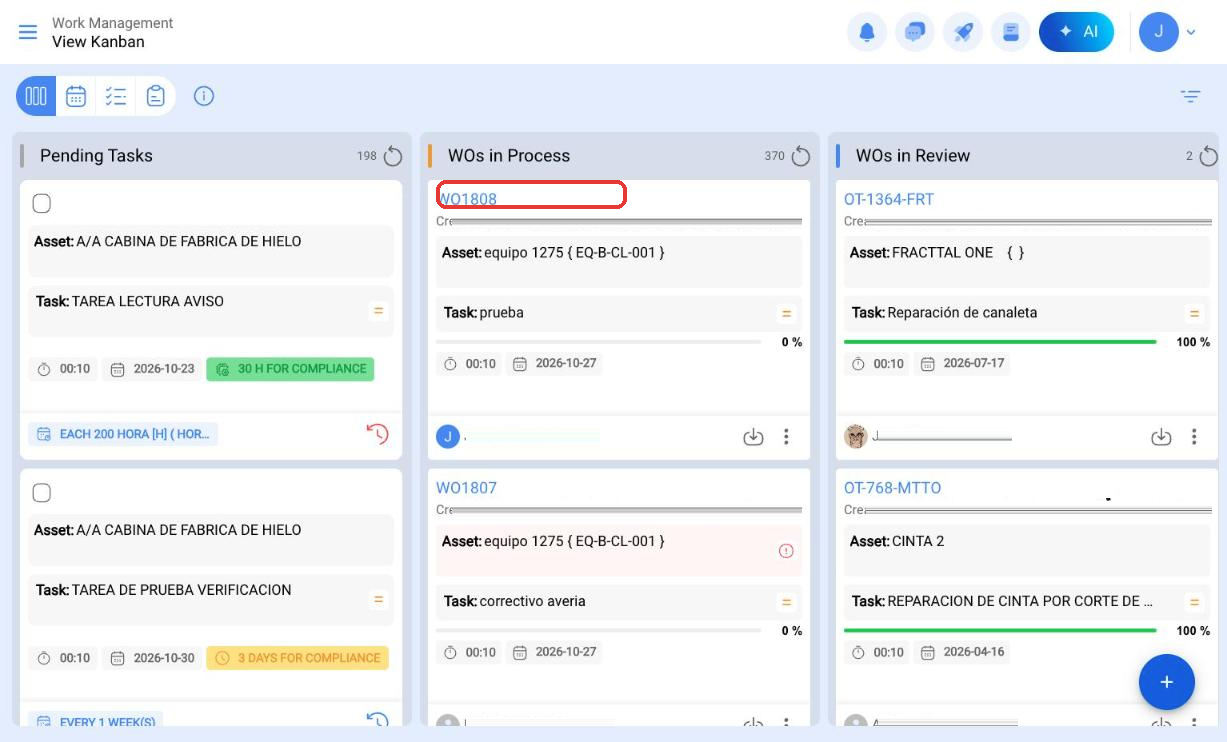The height and width of the screenshot is (742, 1227).
Task: Click priority icon on TAREA DE PRUEBA VERIFICACION
Action: pyautogui.click(x=378, y=600)
